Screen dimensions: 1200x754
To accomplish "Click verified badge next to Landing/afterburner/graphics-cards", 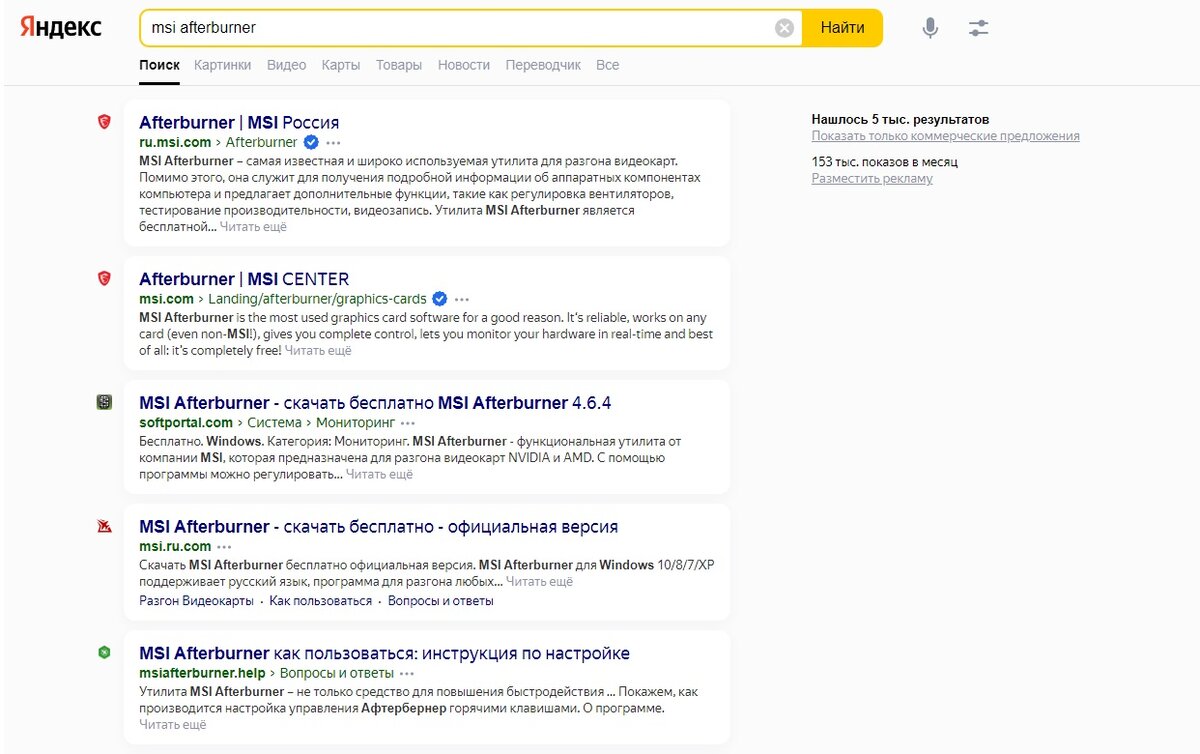I will pos(439,299).
